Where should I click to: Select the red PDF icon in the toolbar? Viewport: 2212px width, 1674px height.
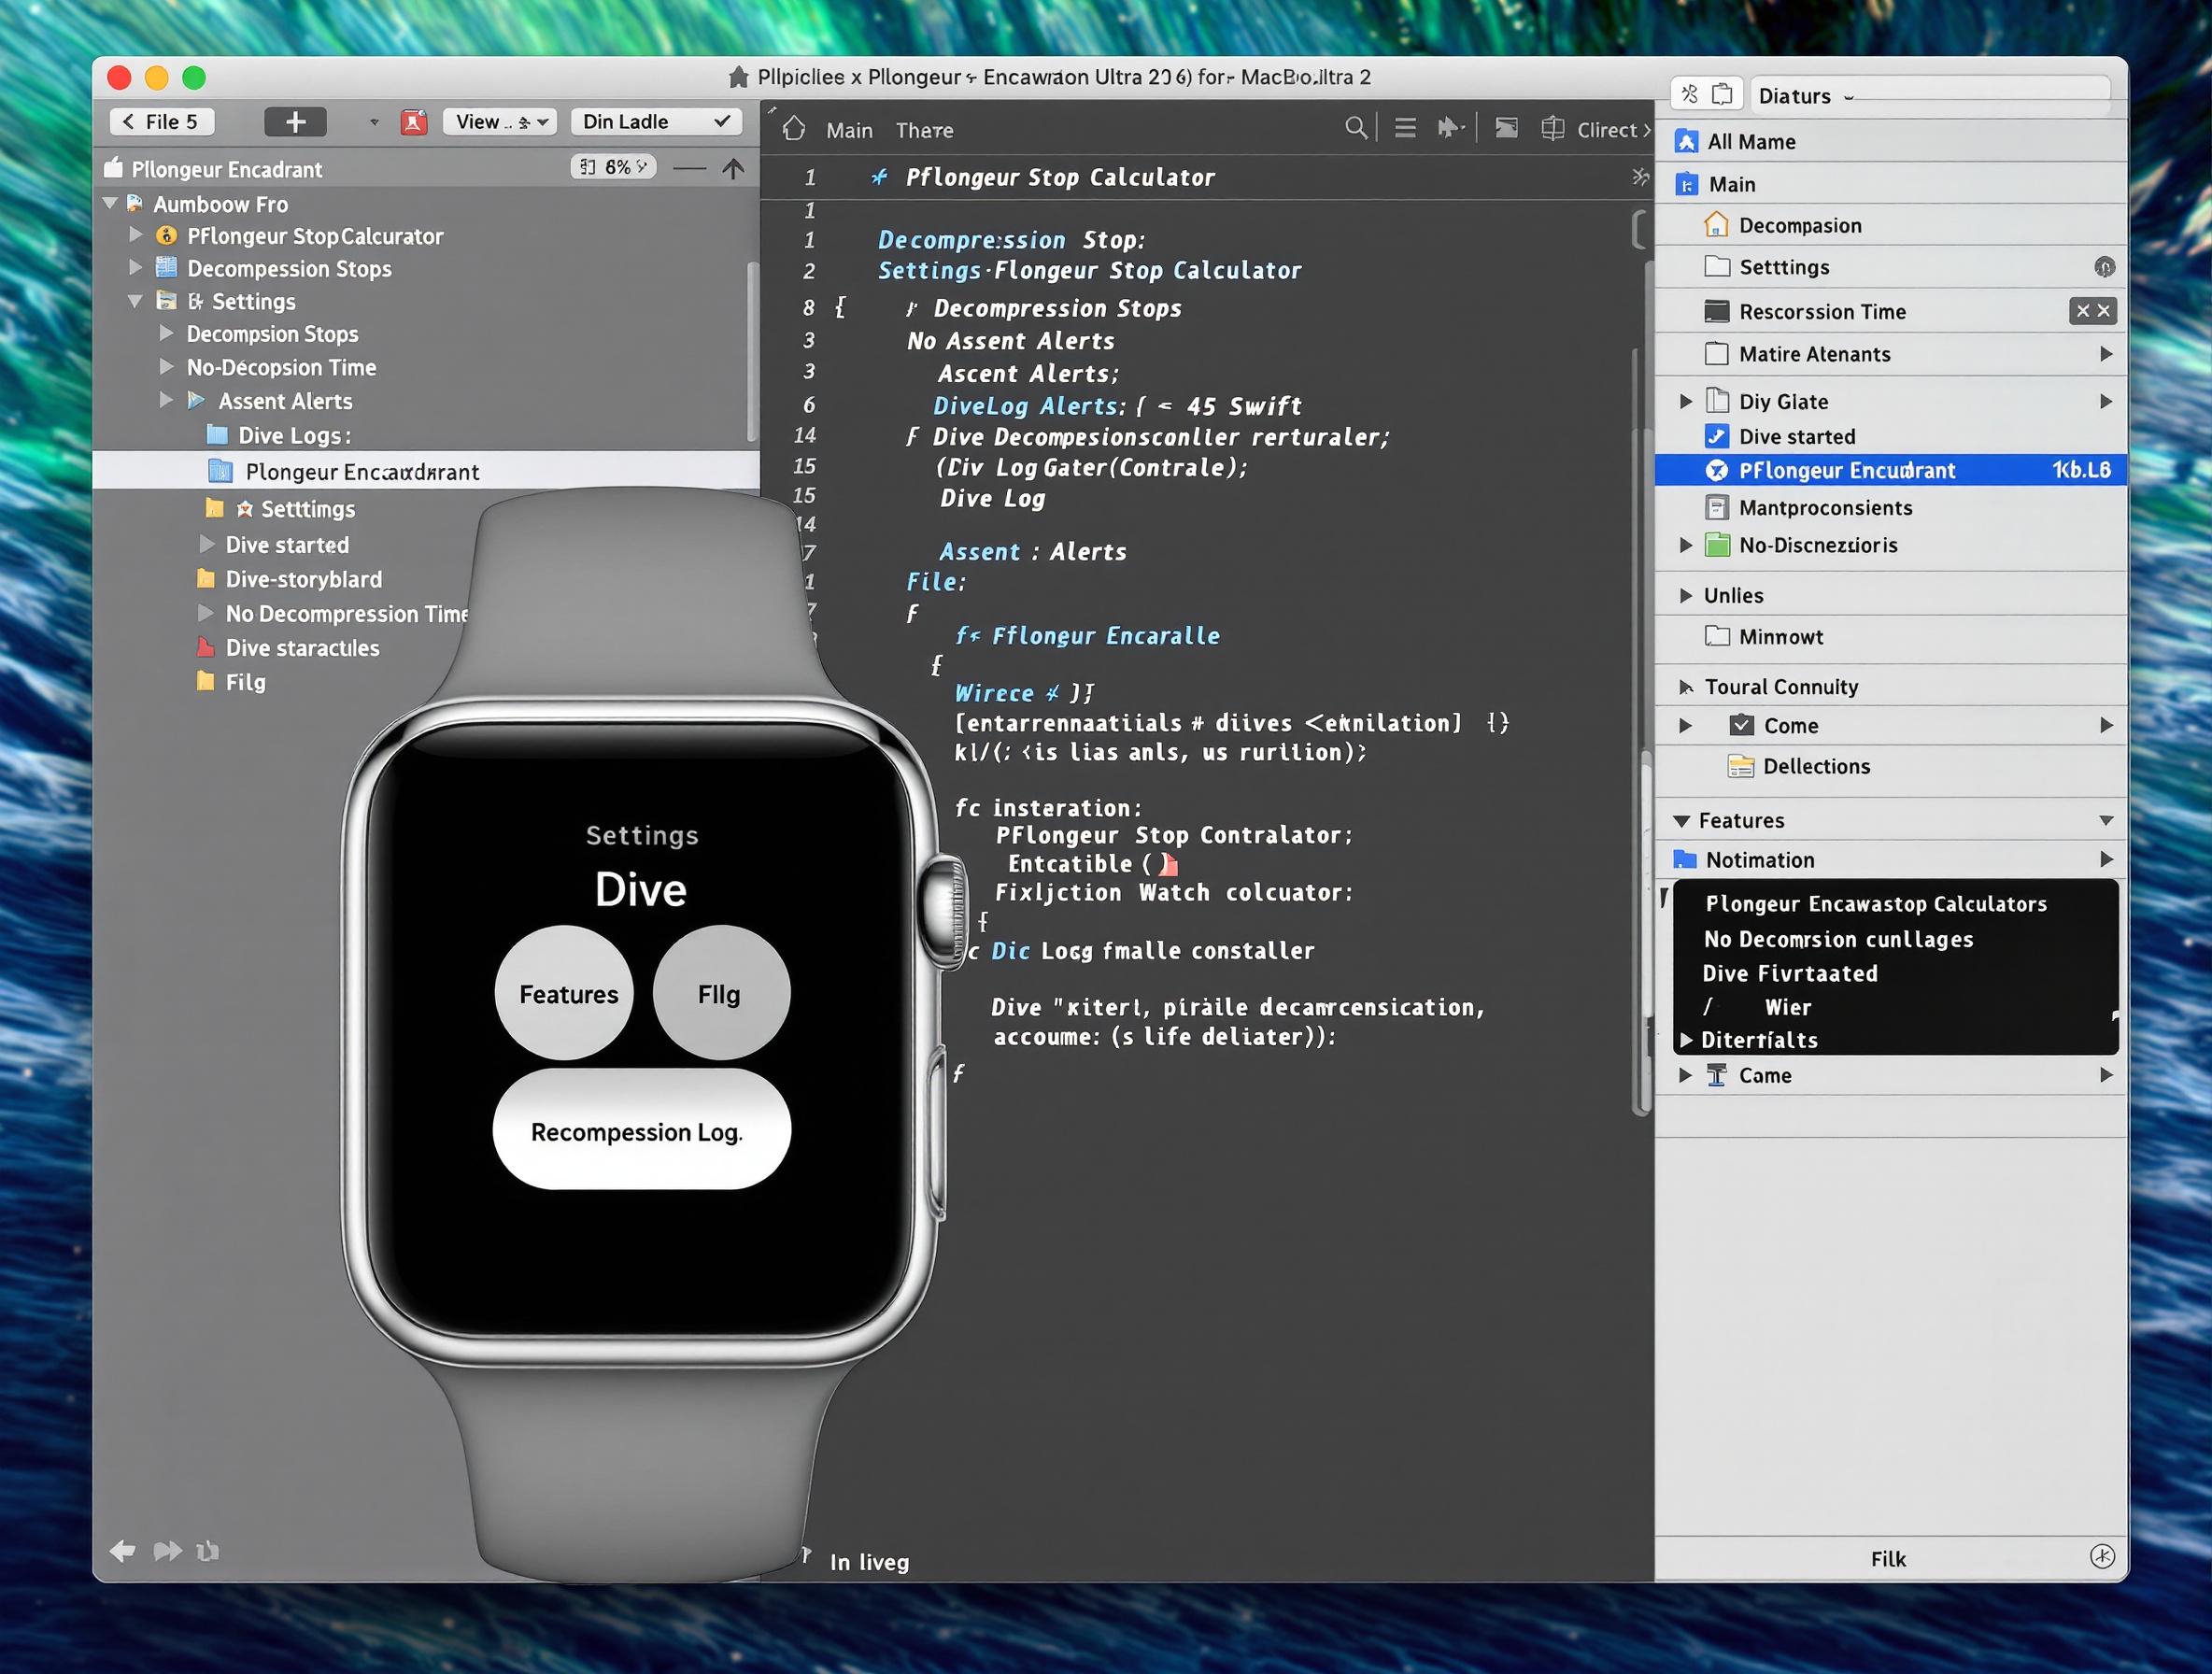point(415,121)
